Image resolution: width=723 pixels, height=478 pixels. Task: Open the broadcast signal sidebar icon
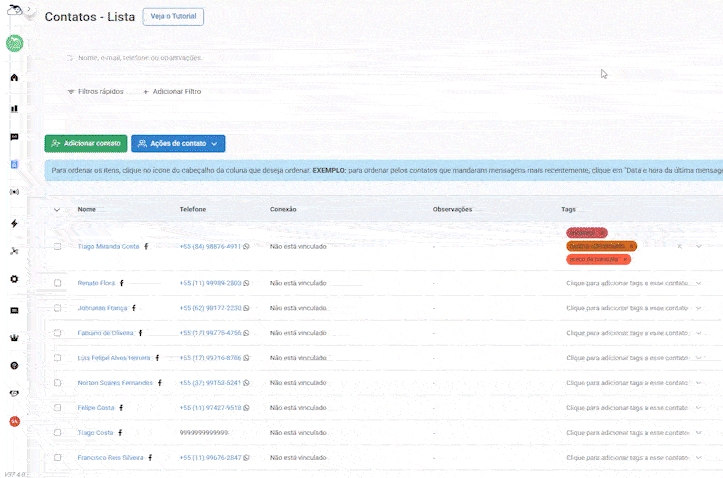14,191
